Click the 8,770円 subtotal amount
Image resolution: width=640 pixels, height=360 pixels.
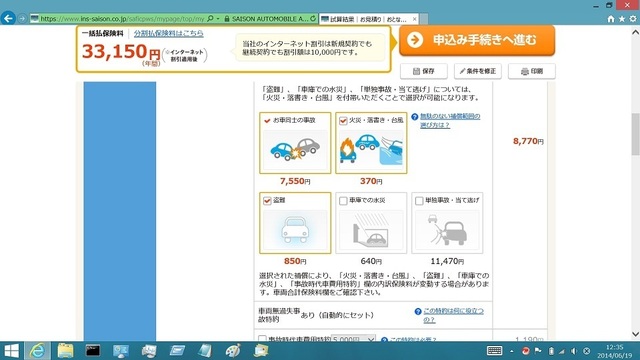coord(528,141)
